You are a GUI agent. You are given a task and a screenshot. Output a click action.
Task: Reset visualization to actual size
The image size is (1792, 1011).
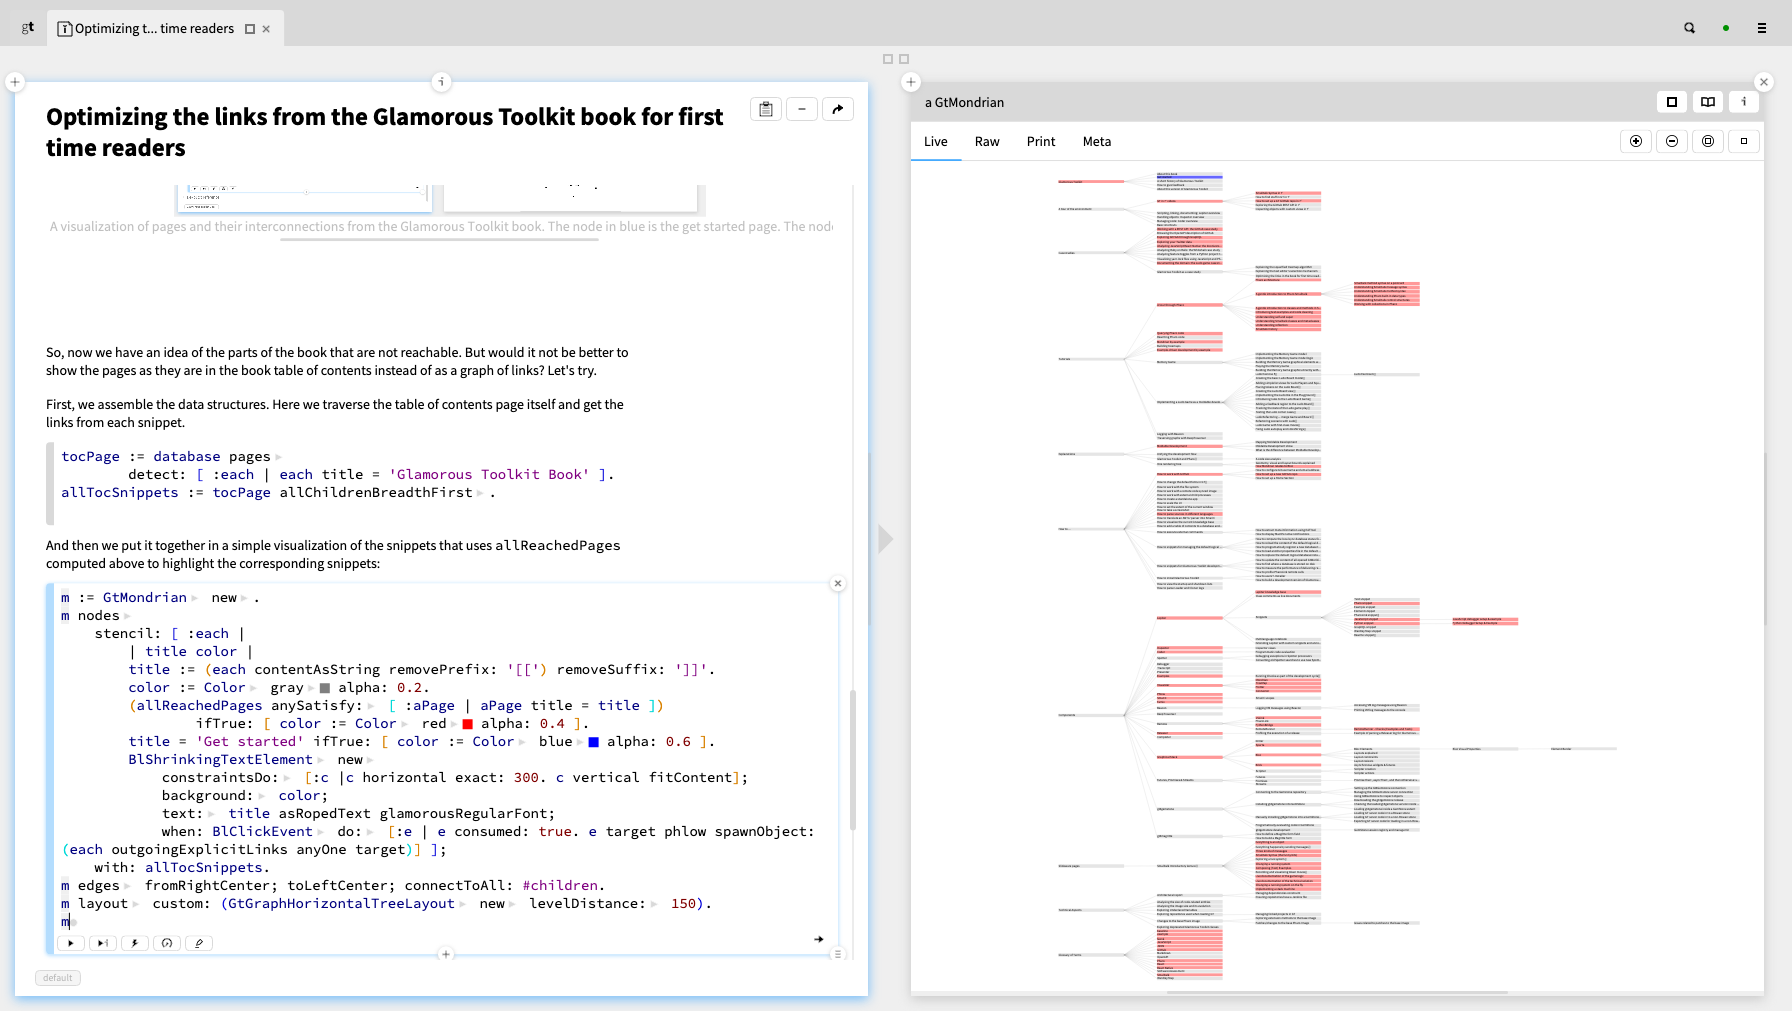1744,141
